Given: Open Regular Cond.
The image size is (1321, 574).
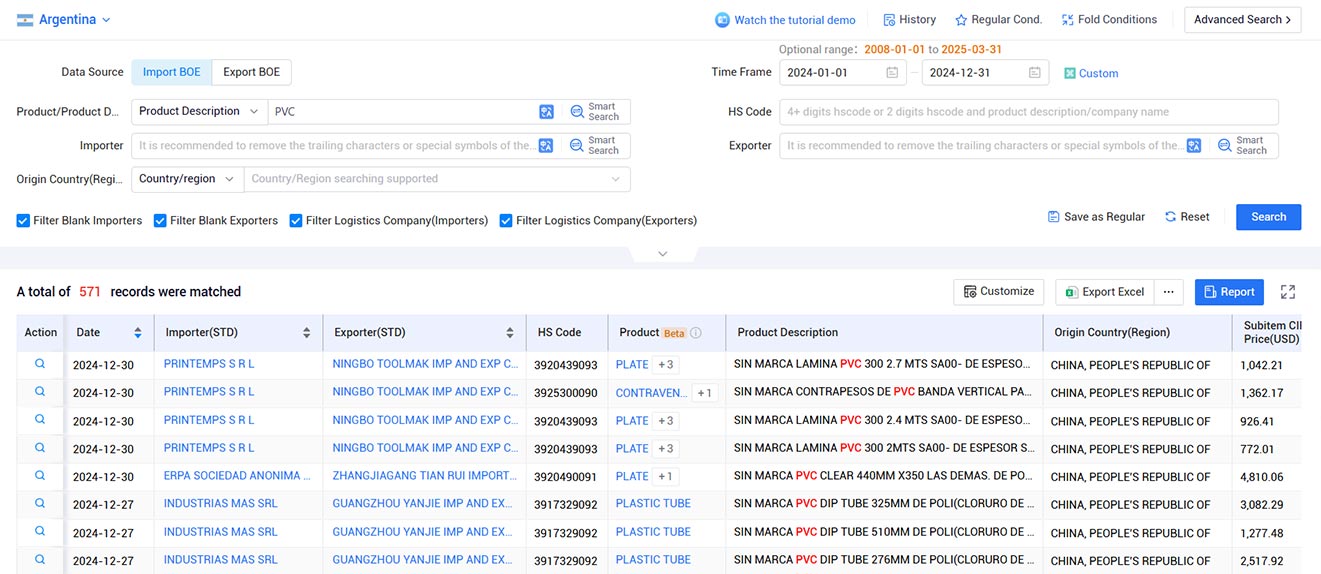Looking at the screenshot, I should point(998,20).
